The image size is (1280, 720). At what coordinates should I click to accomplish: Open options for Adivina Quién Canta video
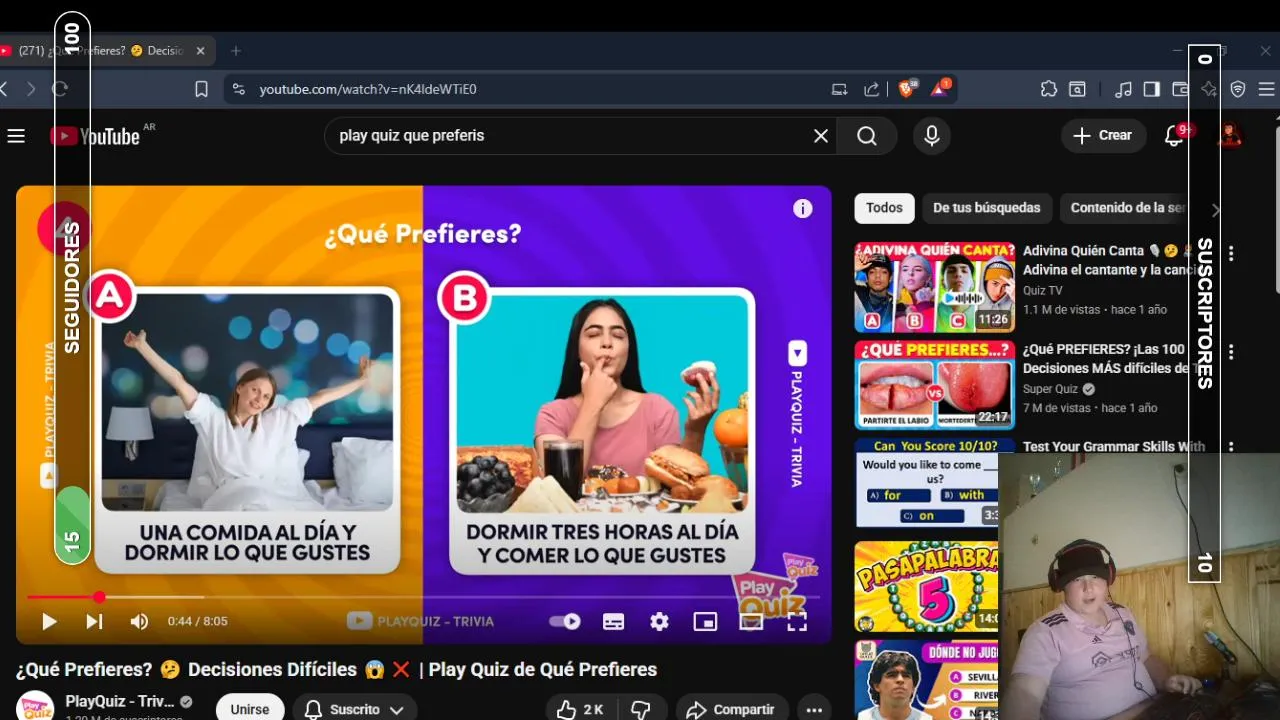[1231, 254]
